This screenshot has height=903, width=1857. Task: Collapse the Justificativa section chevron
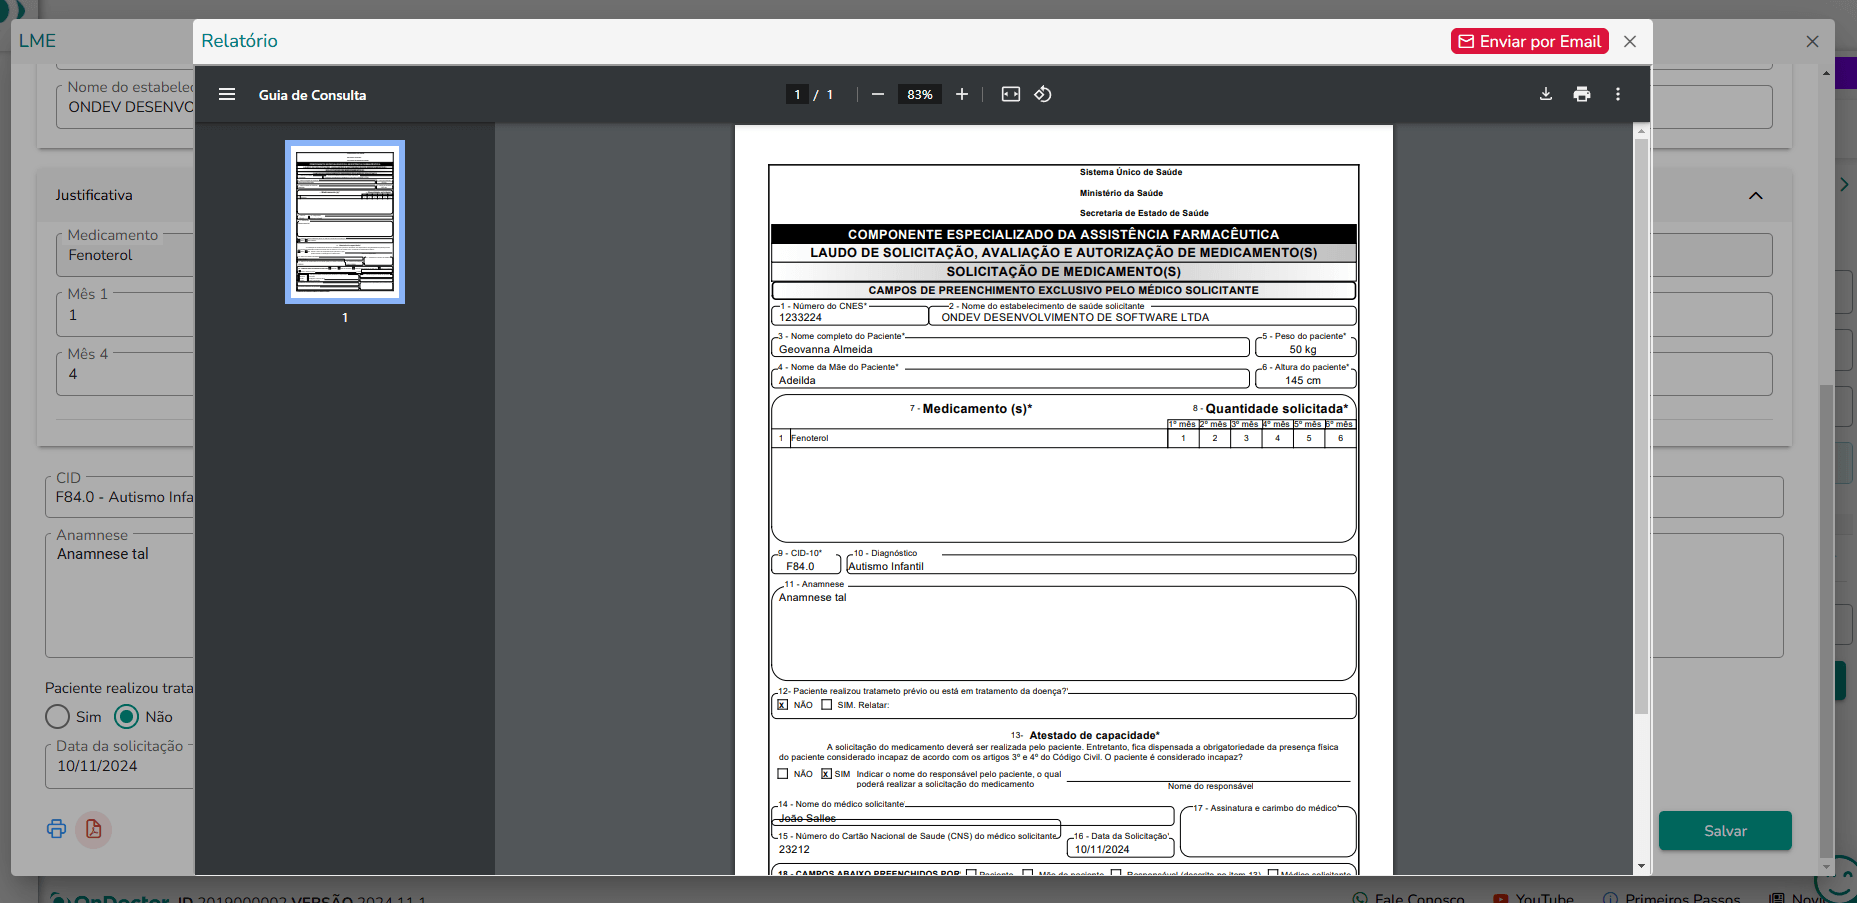tap(1756, 195)
